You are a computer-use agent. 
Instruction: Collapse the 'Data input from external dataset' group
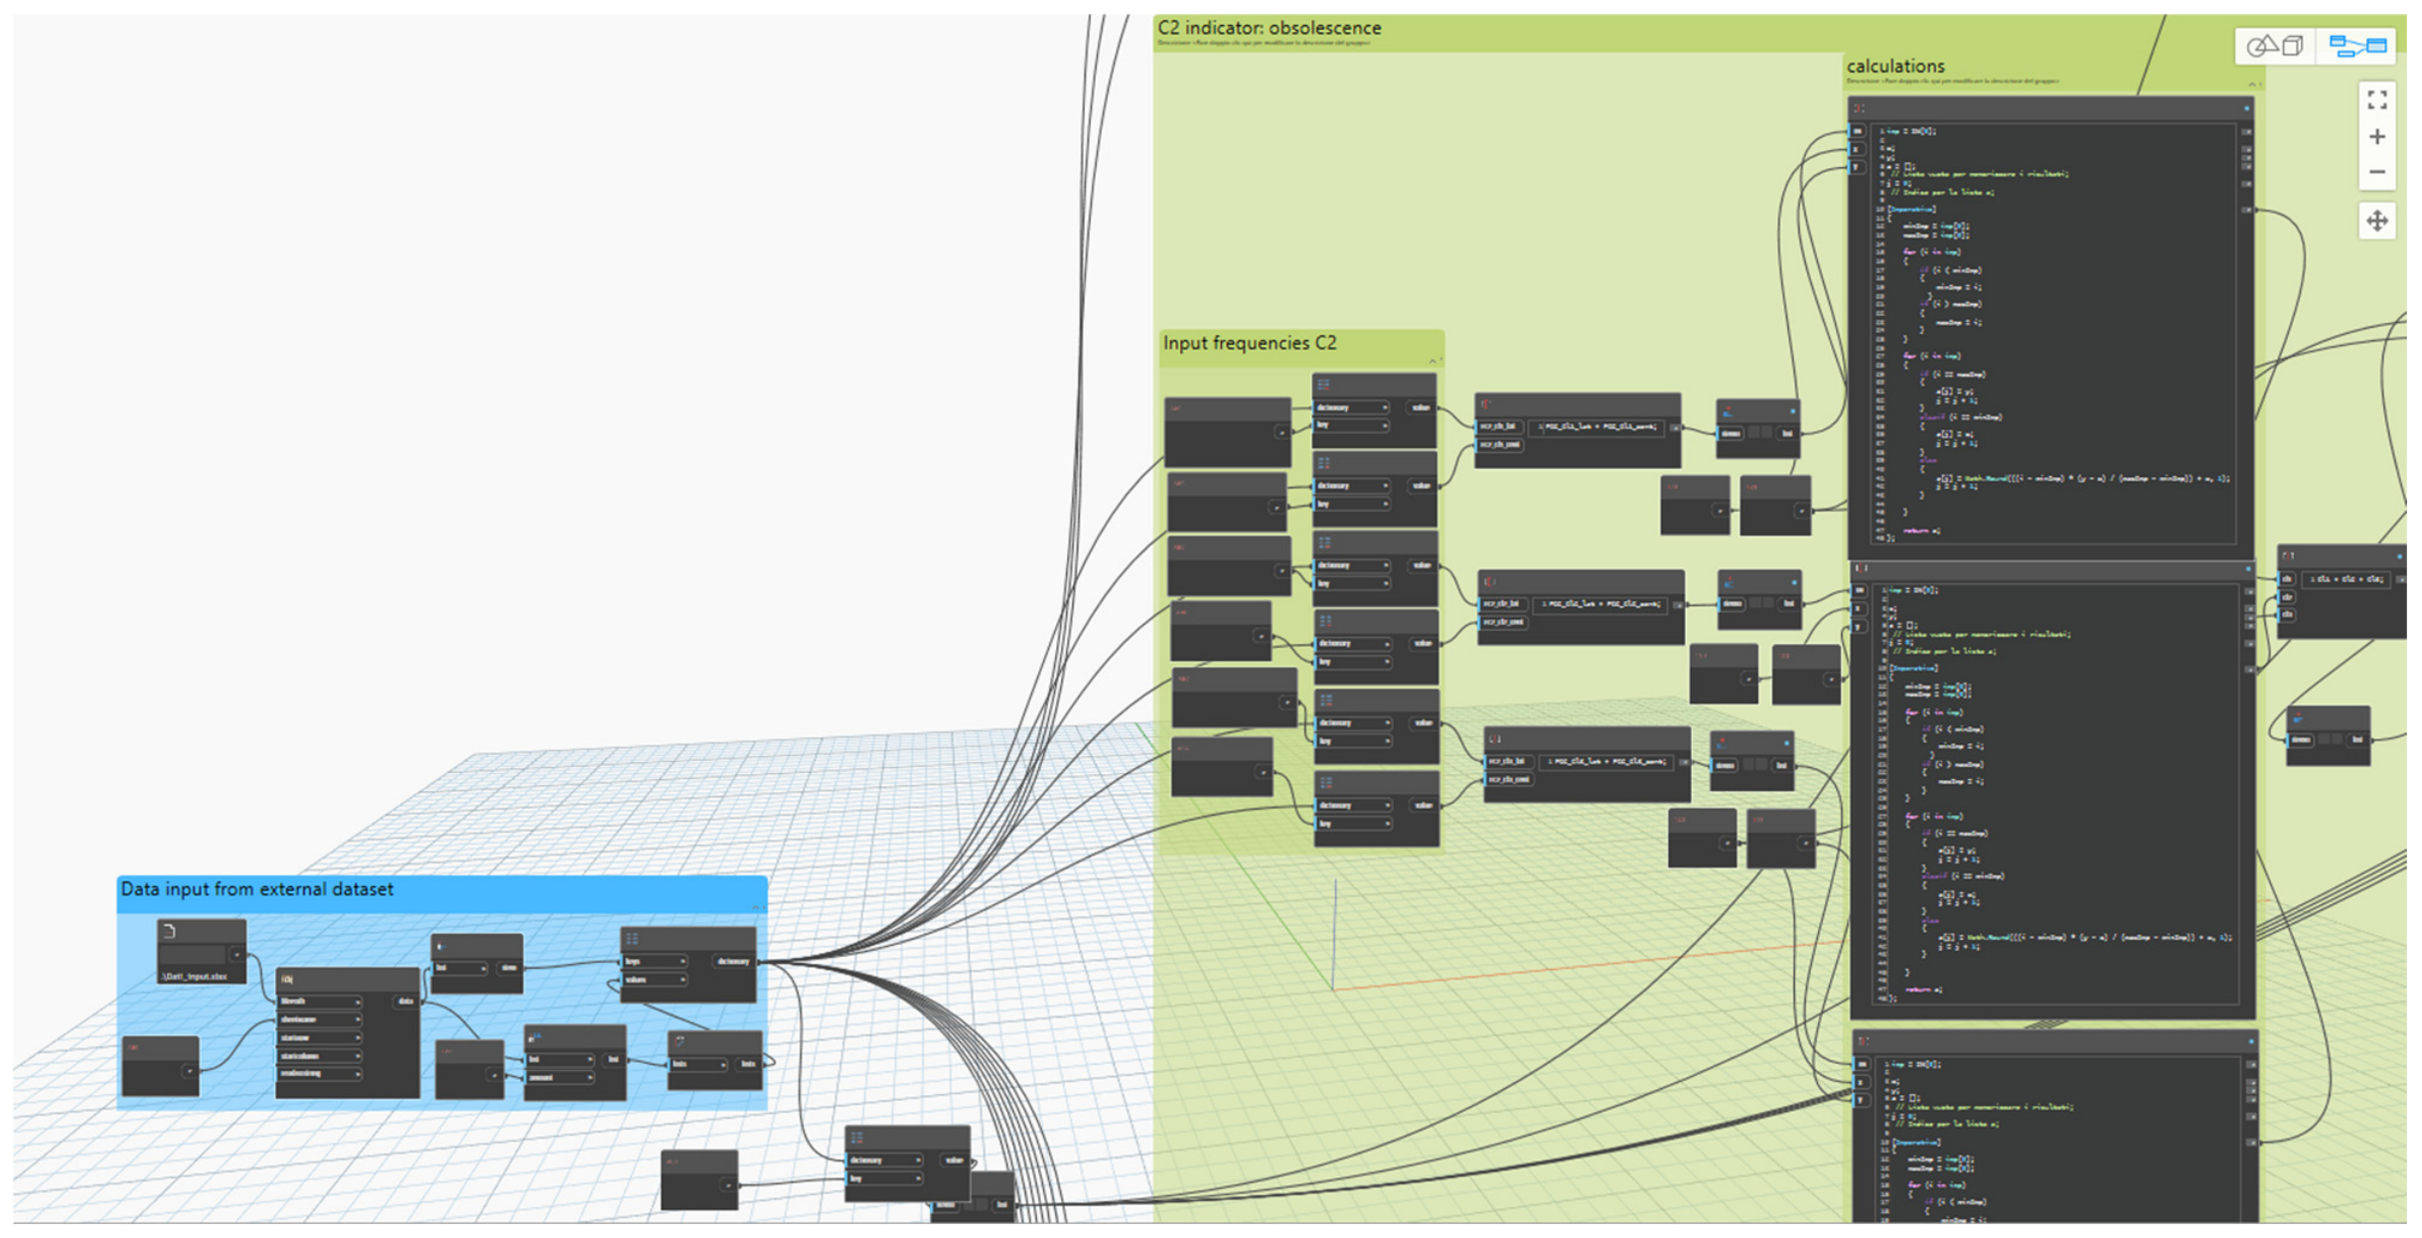tap(757, 907)
